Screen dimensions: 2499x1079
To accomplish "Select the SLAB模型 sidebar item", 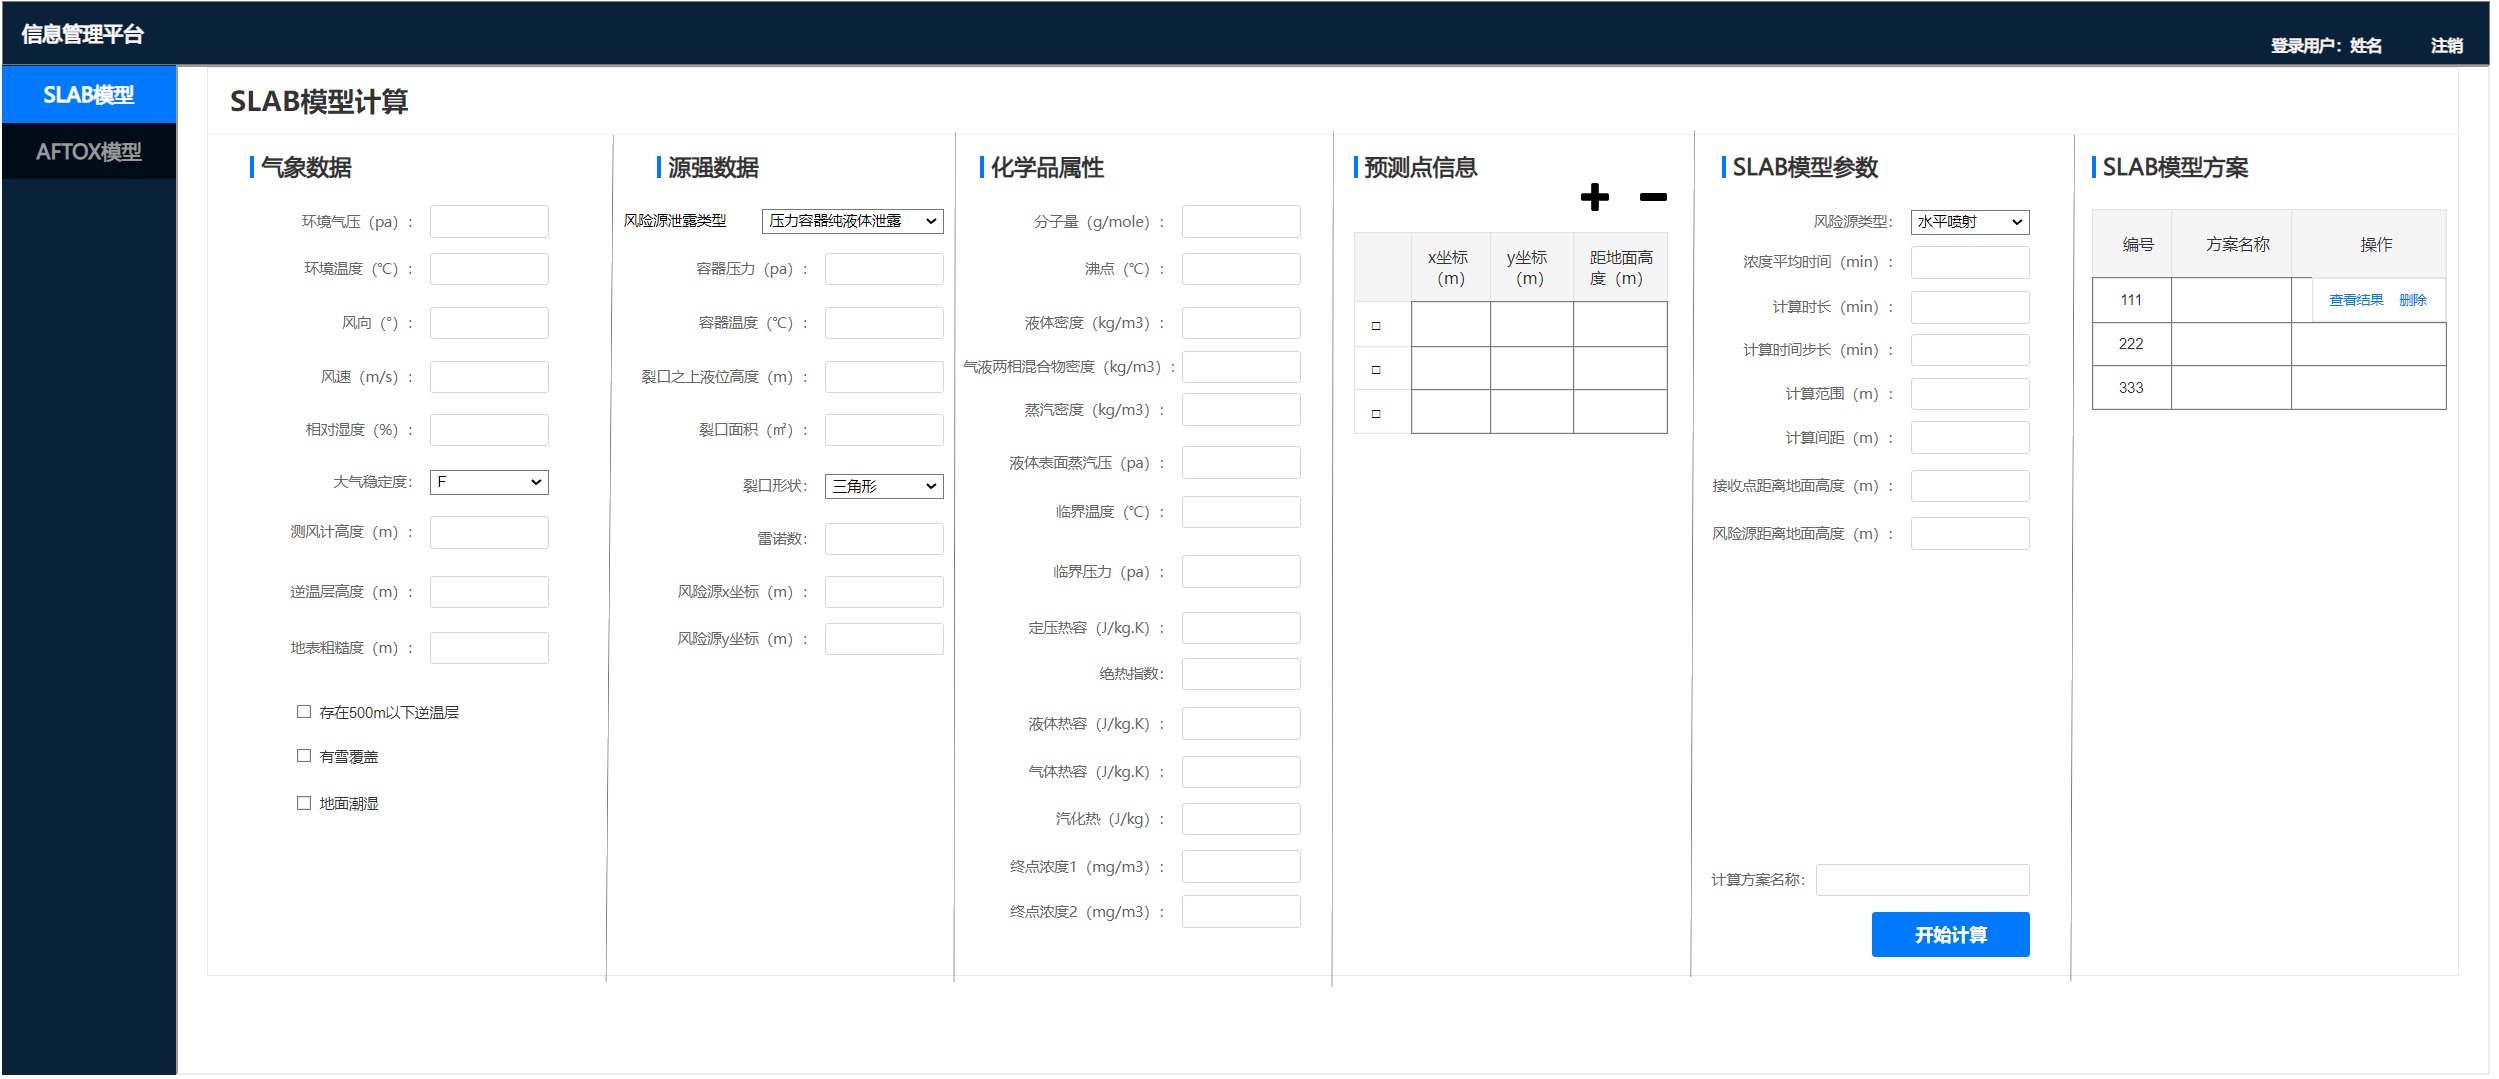I will click(89, 95).
